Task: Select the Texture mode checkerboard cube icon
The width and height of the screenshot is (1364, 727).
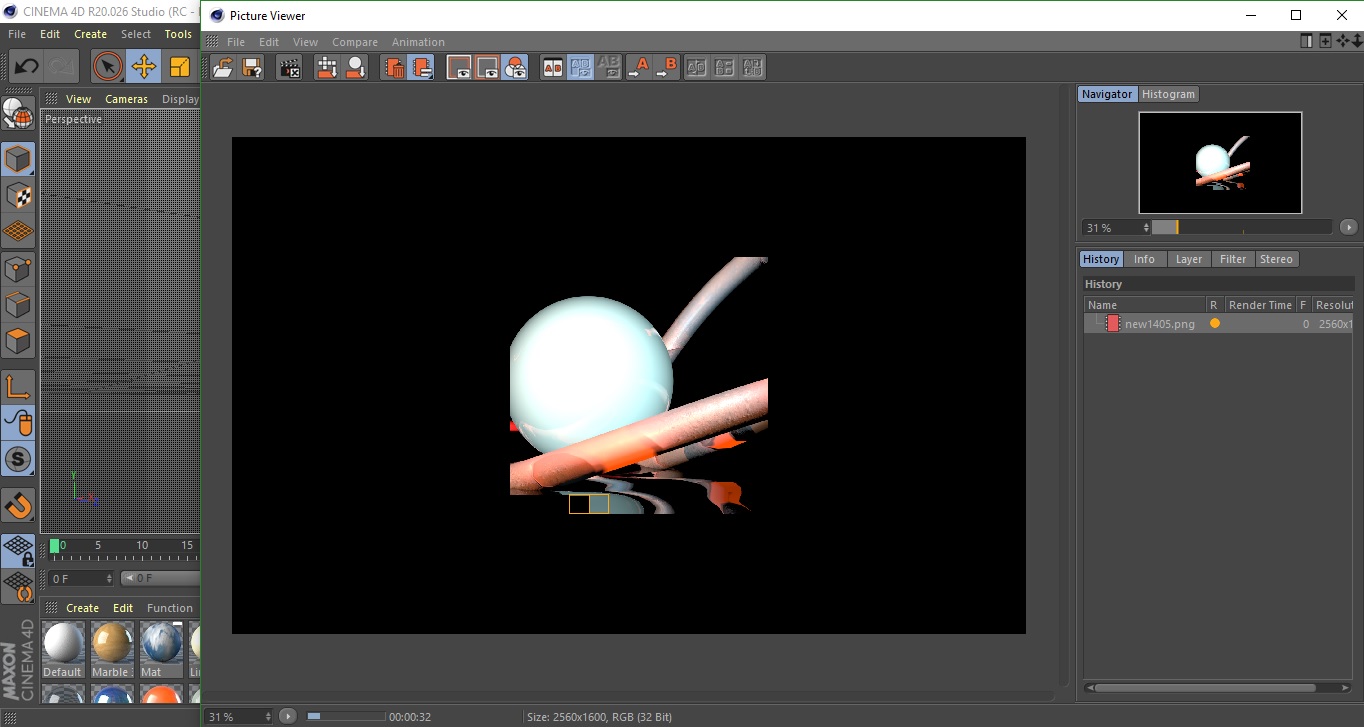Action: [18, 195]
